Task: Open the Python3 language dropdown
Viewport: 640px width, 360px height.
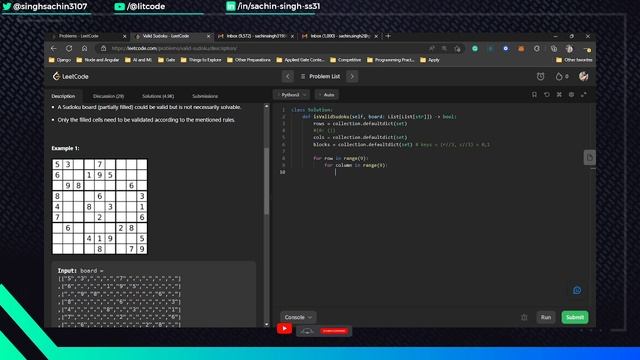Action: click(291, 95)
